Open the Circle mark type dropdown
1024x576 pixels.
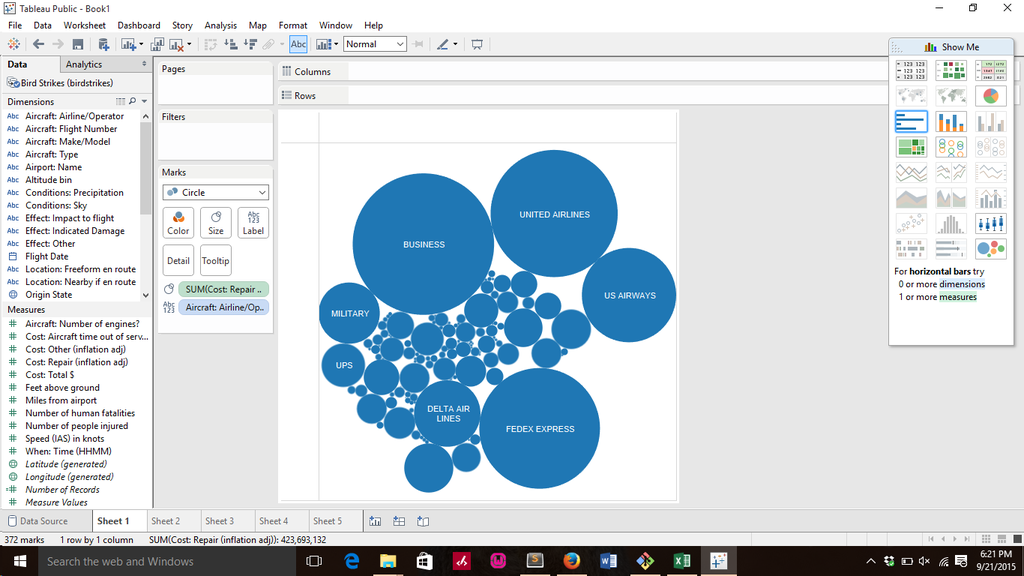click(216, 193)
